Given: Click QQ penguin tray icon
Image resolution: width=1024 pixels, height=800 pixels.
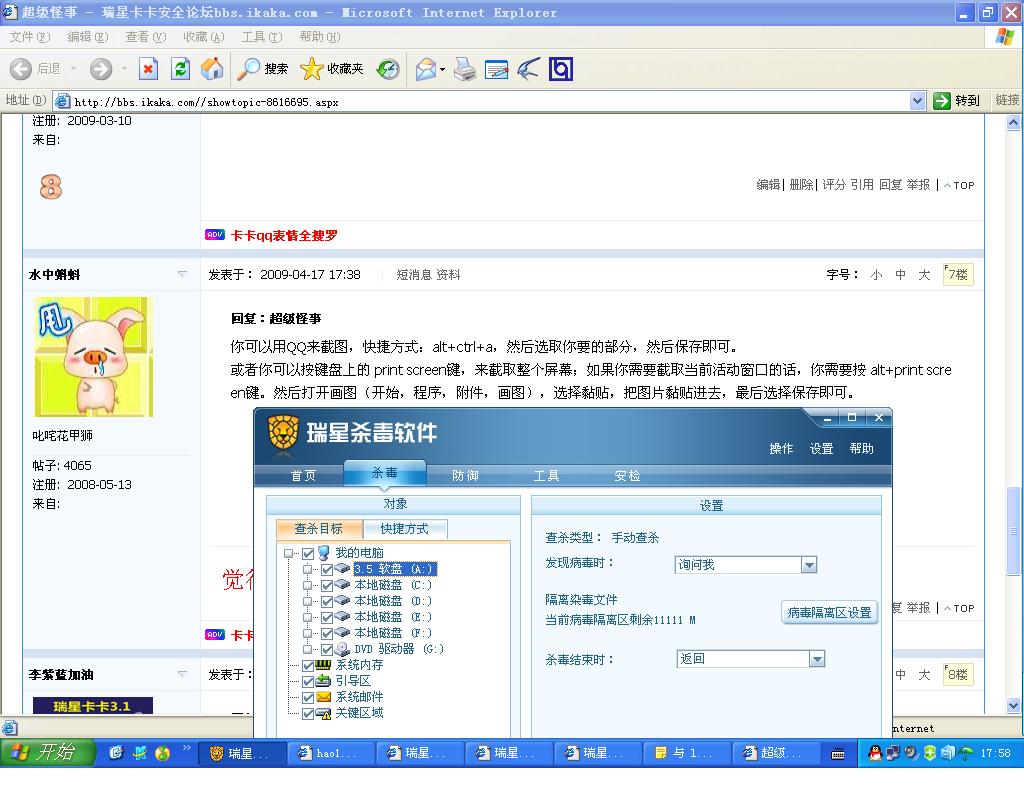Looking at the screenshot, I should [875, 753].
